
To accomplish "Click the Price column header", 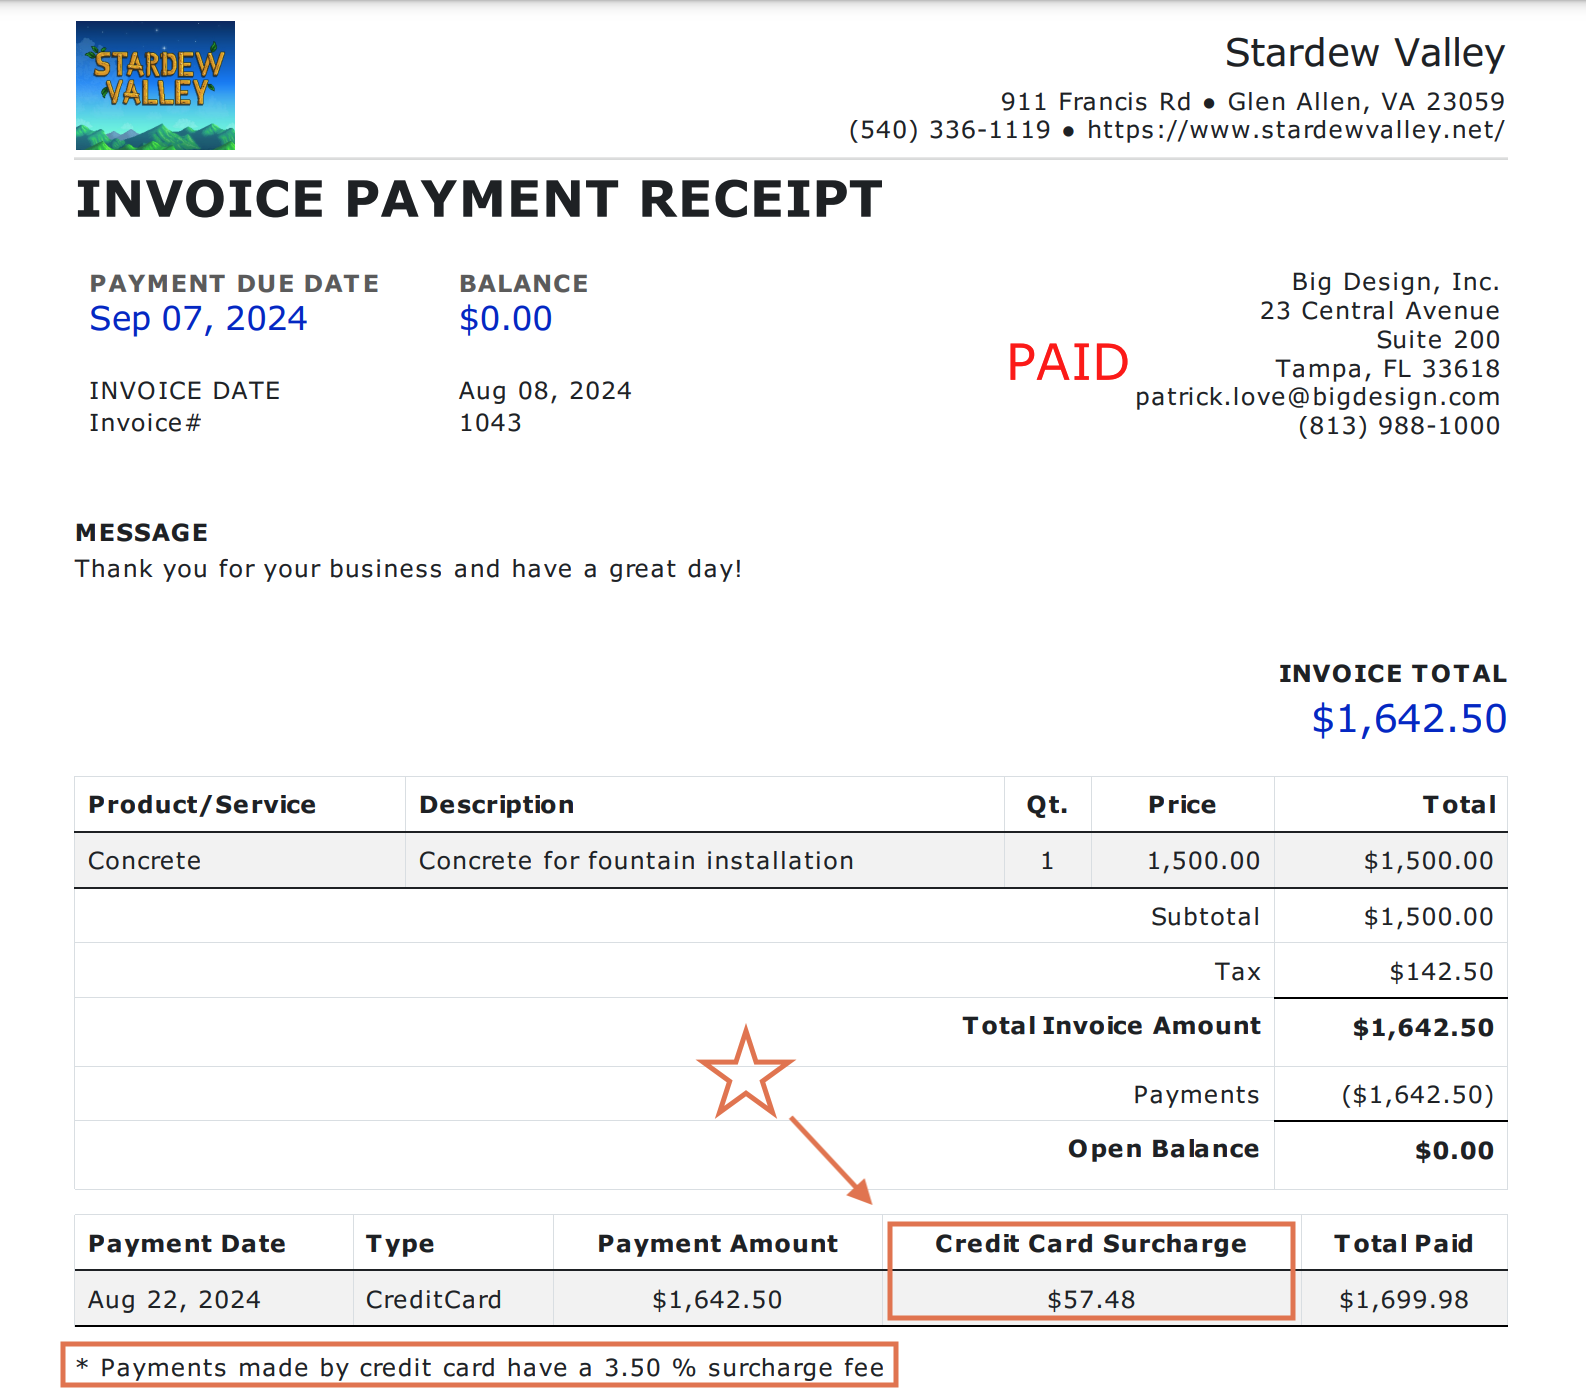I will tap(1182, 805).
